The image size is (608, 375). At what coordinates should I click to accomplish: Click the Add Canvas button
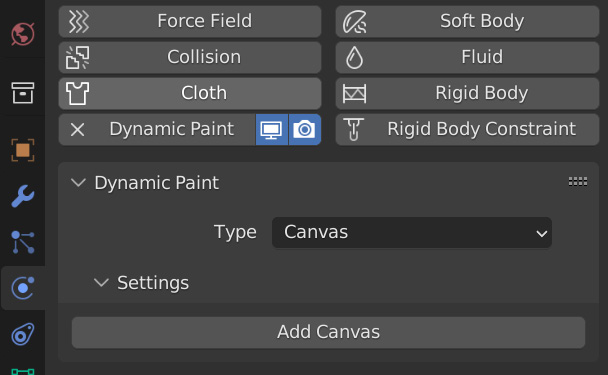[x=328, y=332]
